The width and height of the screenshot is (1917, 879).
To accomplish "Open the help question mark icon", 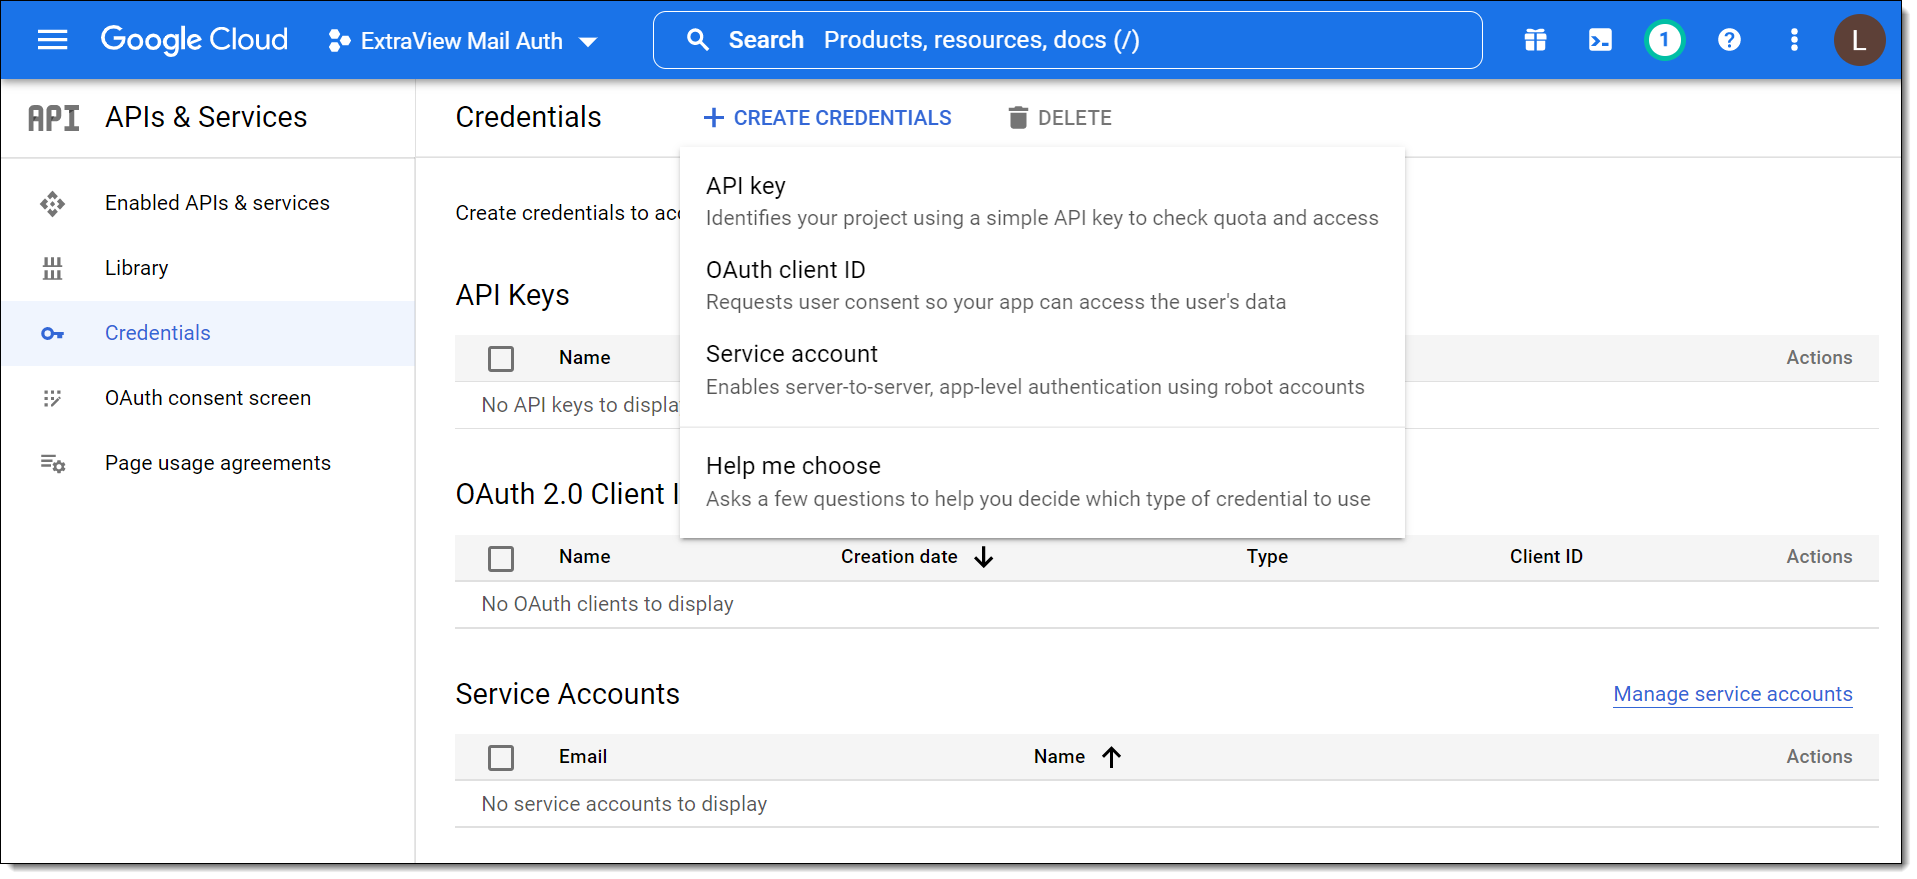I will pos(1729,40).
